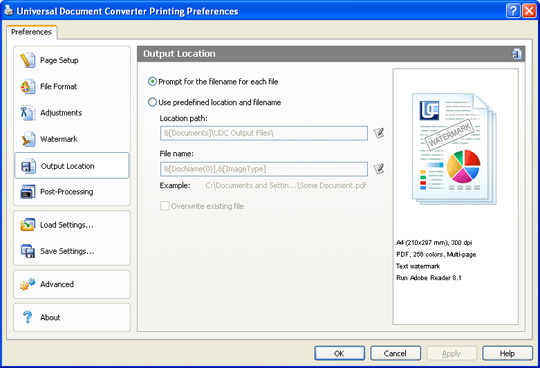Click the Save Settings floppy icon
Image resolution: width=540 pixels, height=368 pixels.
tap(28, 251)
